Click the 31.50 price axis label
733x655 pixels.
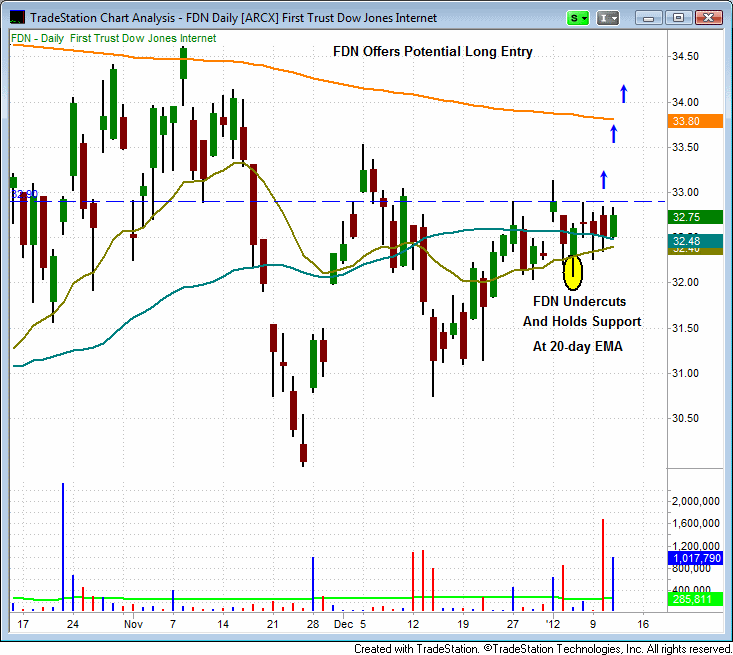(685, 328)
